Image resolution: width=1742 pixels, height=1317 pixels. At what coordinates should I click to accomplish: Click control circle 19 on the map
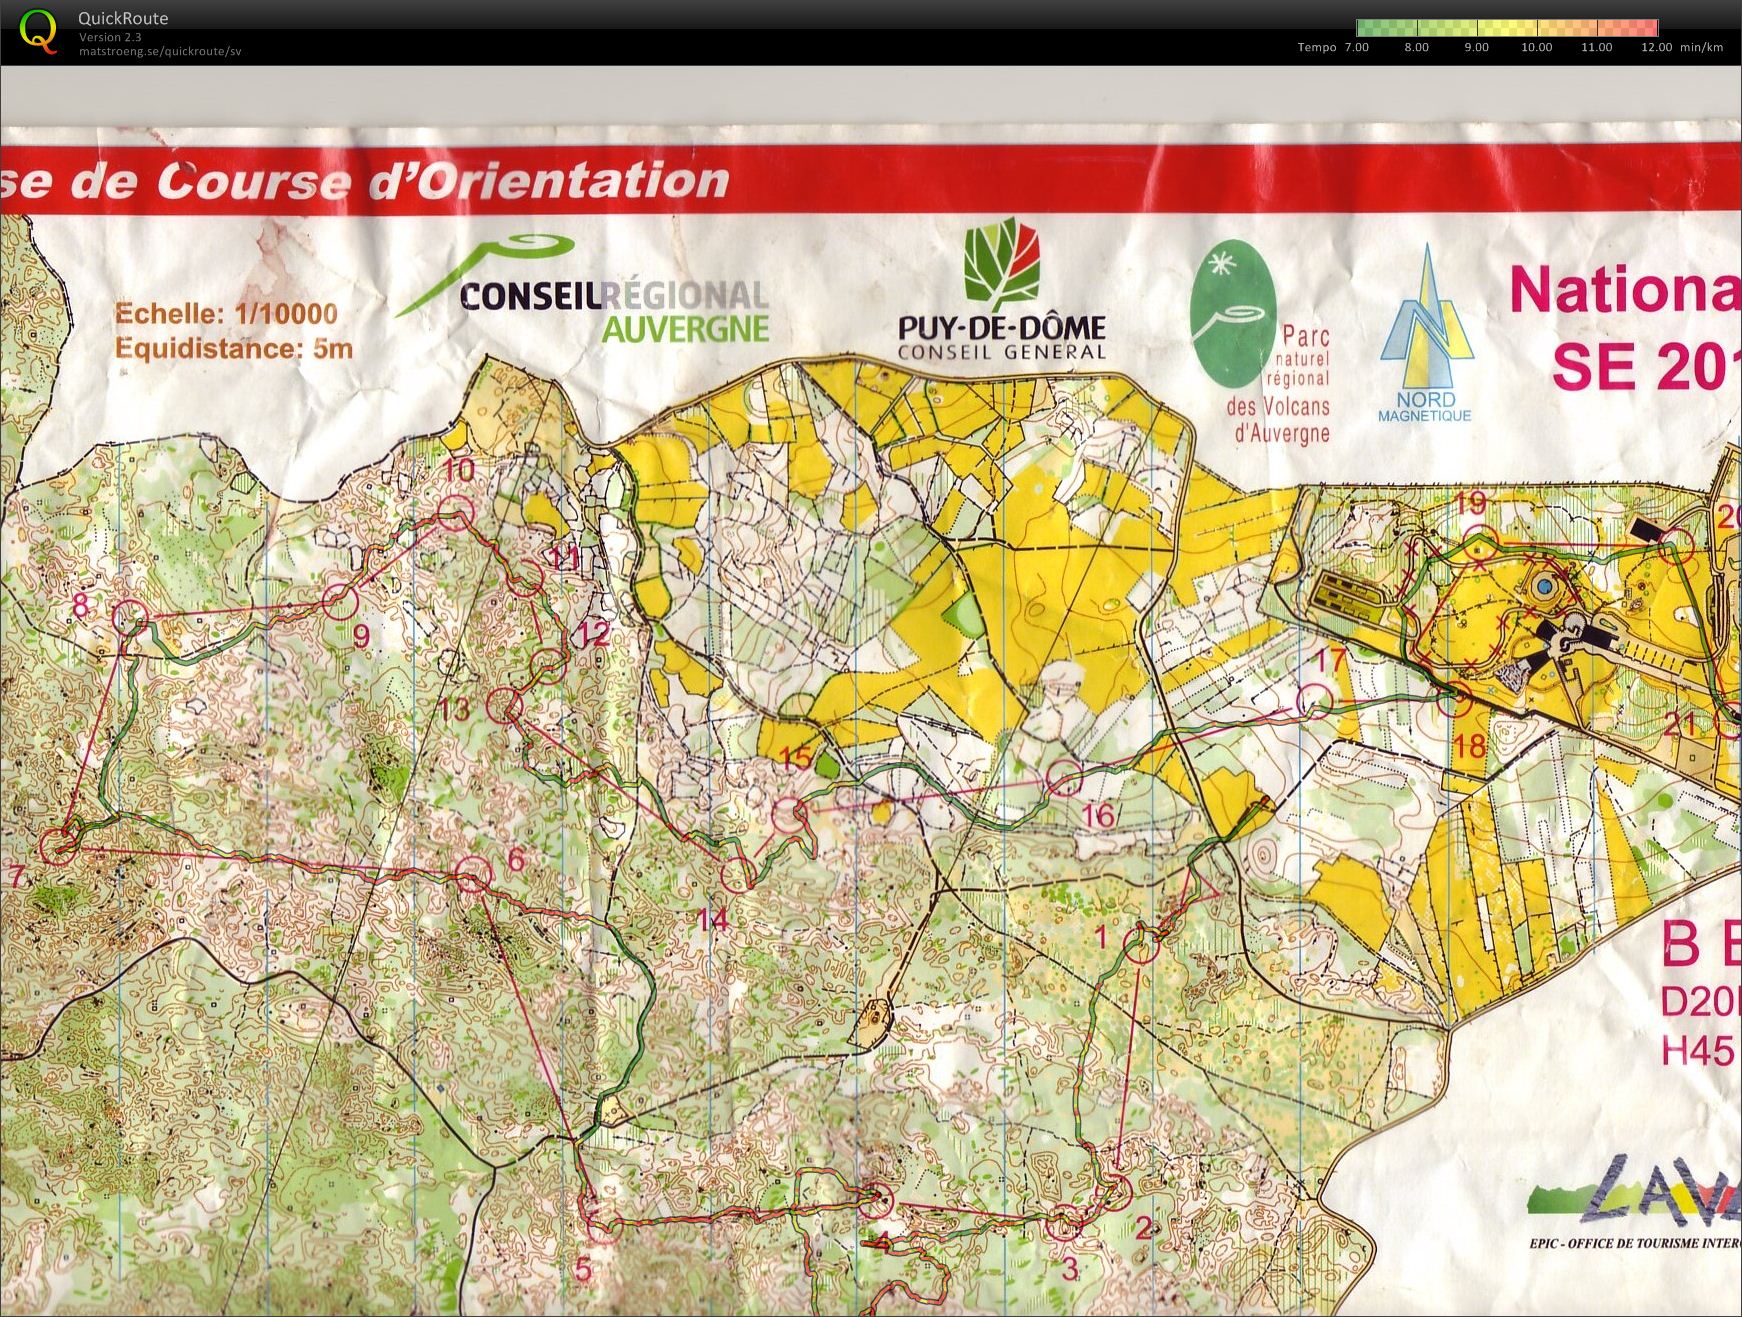click(1481, 545)
